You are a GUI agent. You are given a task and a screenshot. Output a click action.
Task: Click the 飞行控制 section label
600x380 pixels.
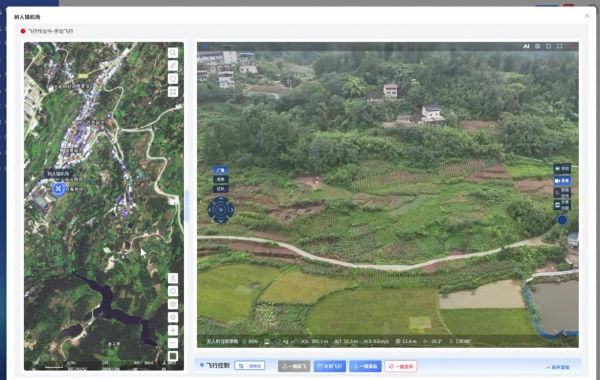[218, 365]
